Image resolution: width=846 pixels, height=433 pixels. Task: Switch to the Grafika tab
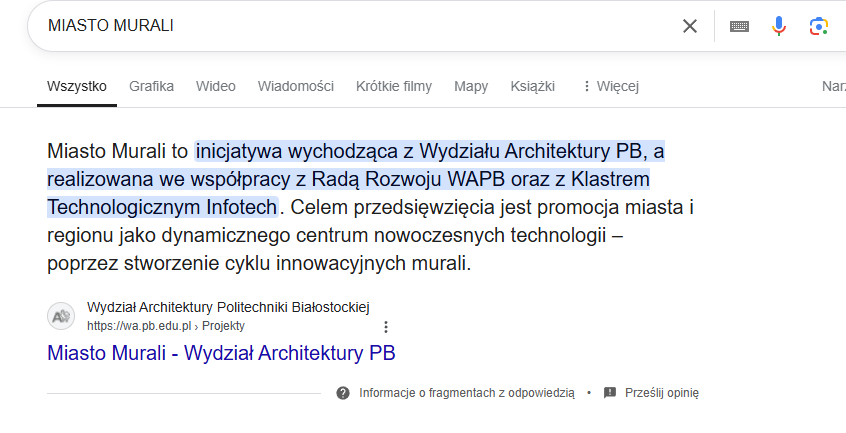[x=151, y=86]
